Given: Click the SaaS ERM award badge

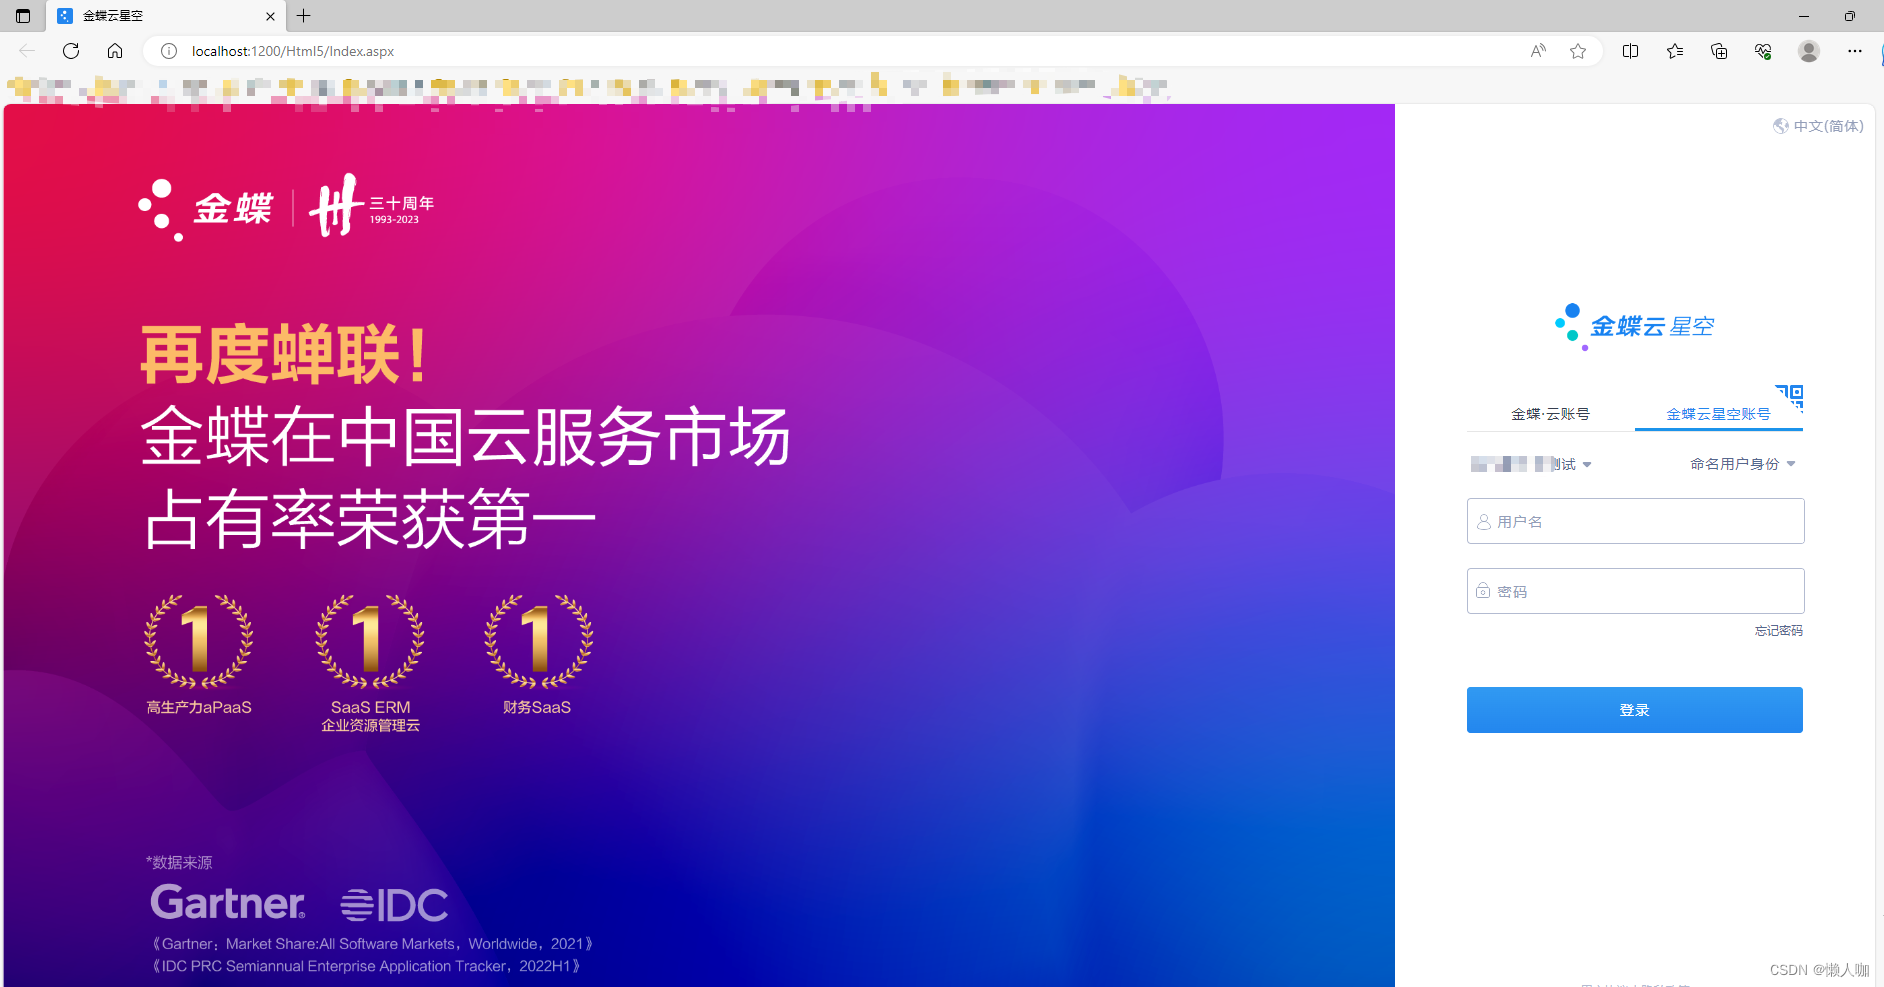Looking at the screenshot, I should [x=370, y=663].
